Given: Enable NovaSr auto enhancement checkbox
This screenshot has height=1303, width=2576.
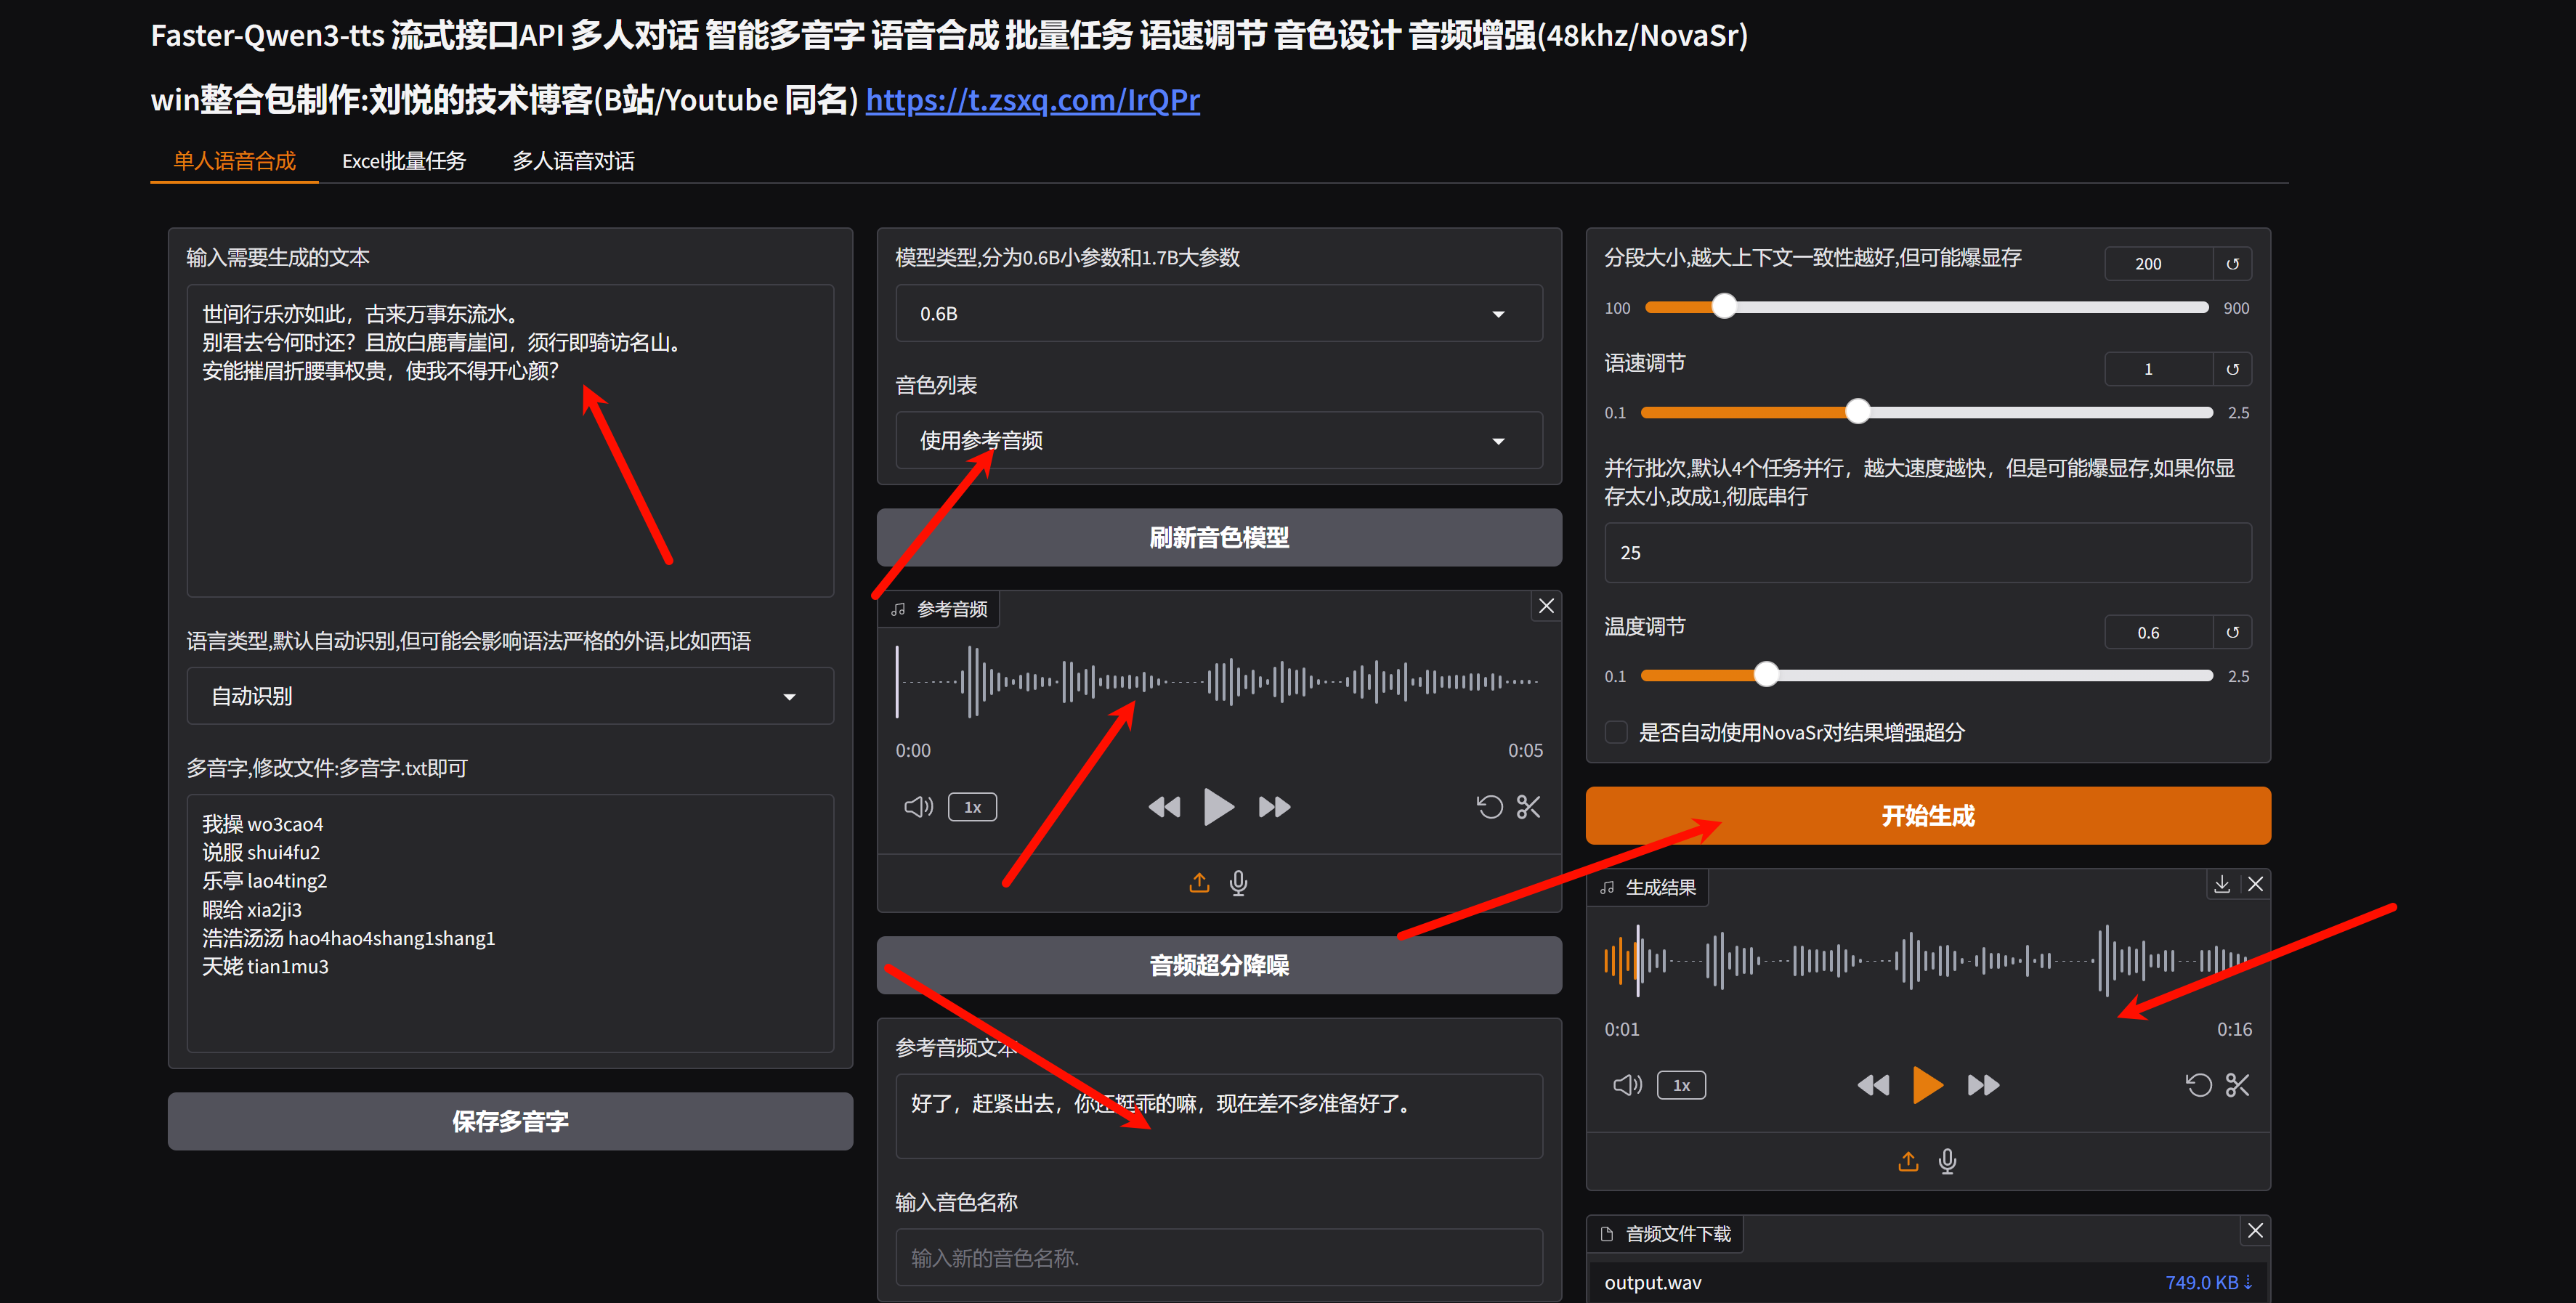Looking at the screenshot, I should (1616, 732).
